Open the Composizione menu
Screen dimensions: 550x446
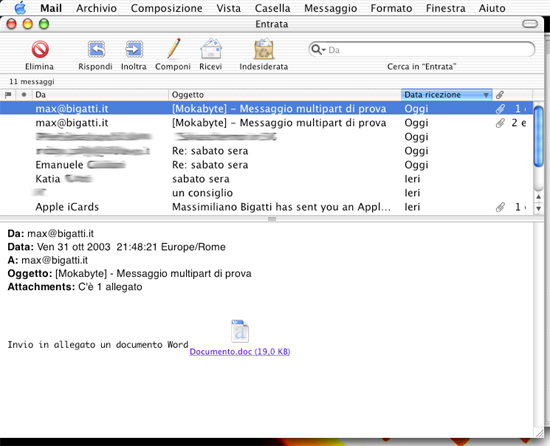166,8
